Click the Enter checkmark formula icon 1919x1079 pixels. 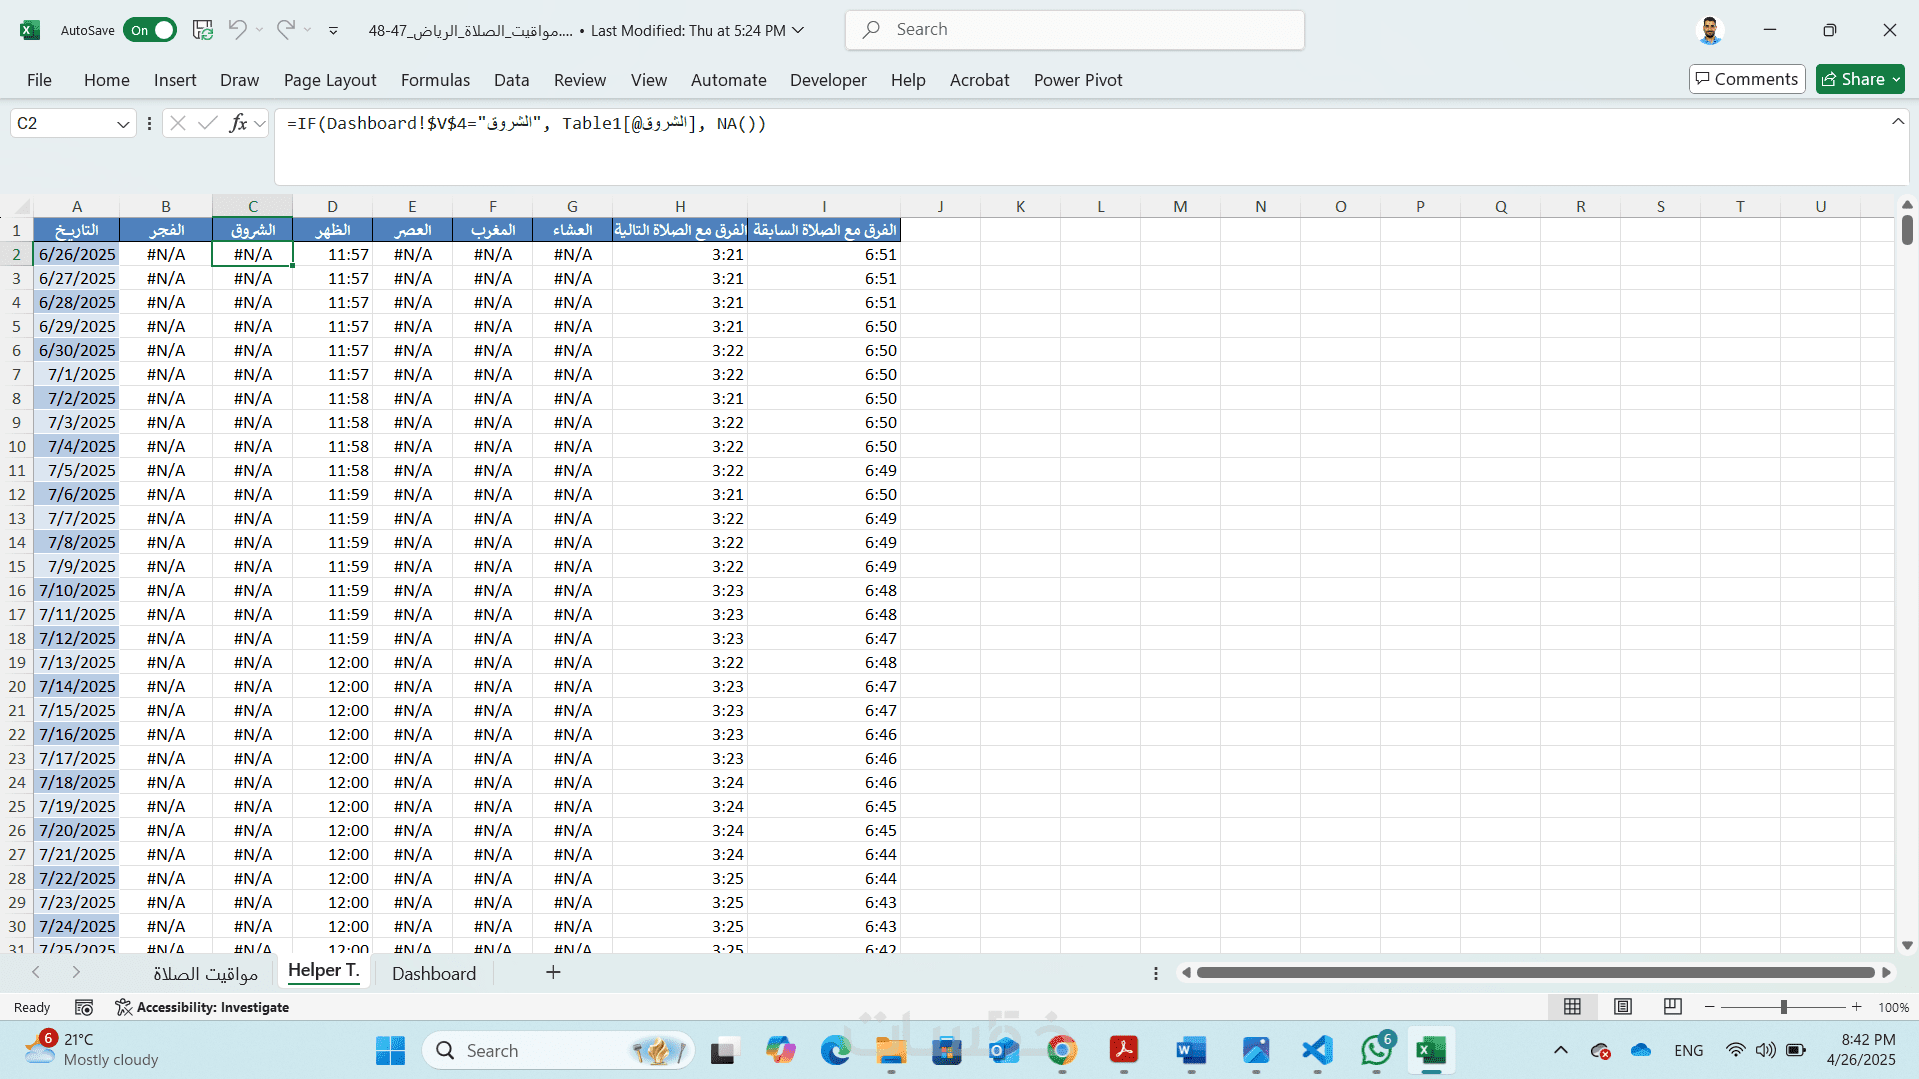tap(208, 123)
